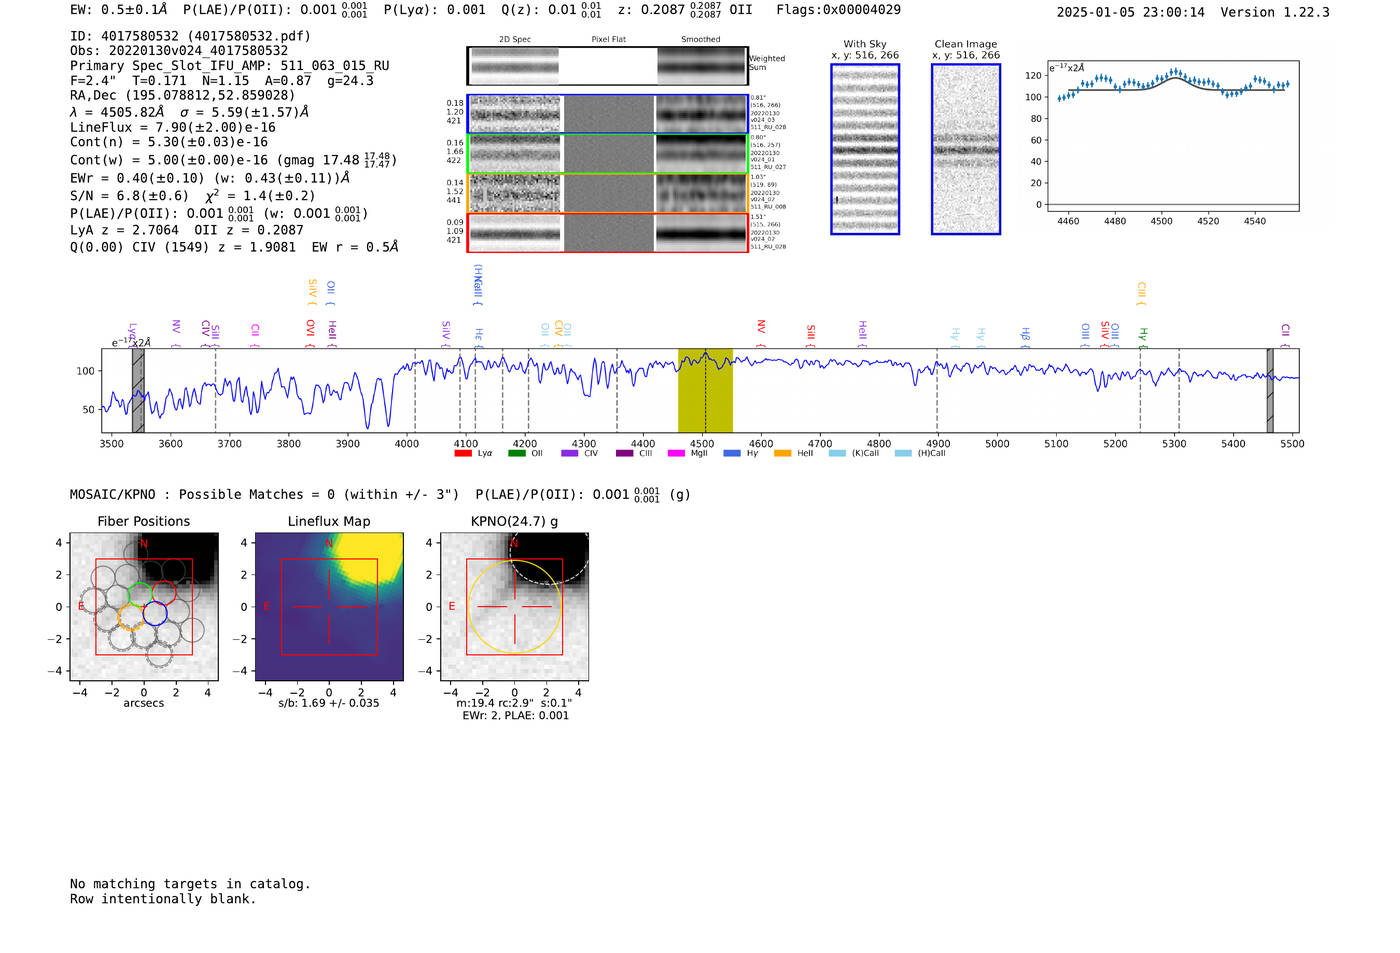Viewport: 1400px width, 953px height.
Task: Open the With Sky cutout image
Action: [x=865, y=149]
